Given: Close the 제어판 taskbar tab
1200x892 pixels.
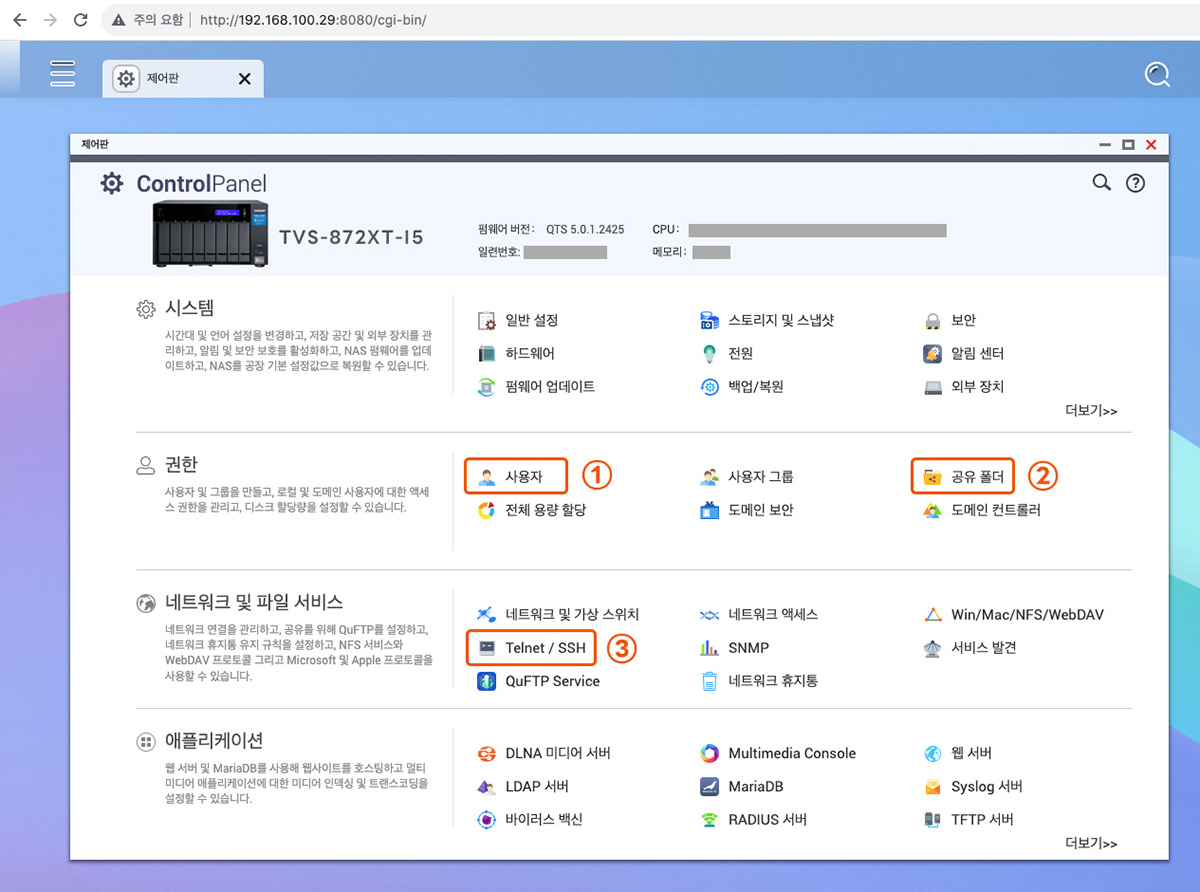Looking at the screenshot, I should click(245, 79).
